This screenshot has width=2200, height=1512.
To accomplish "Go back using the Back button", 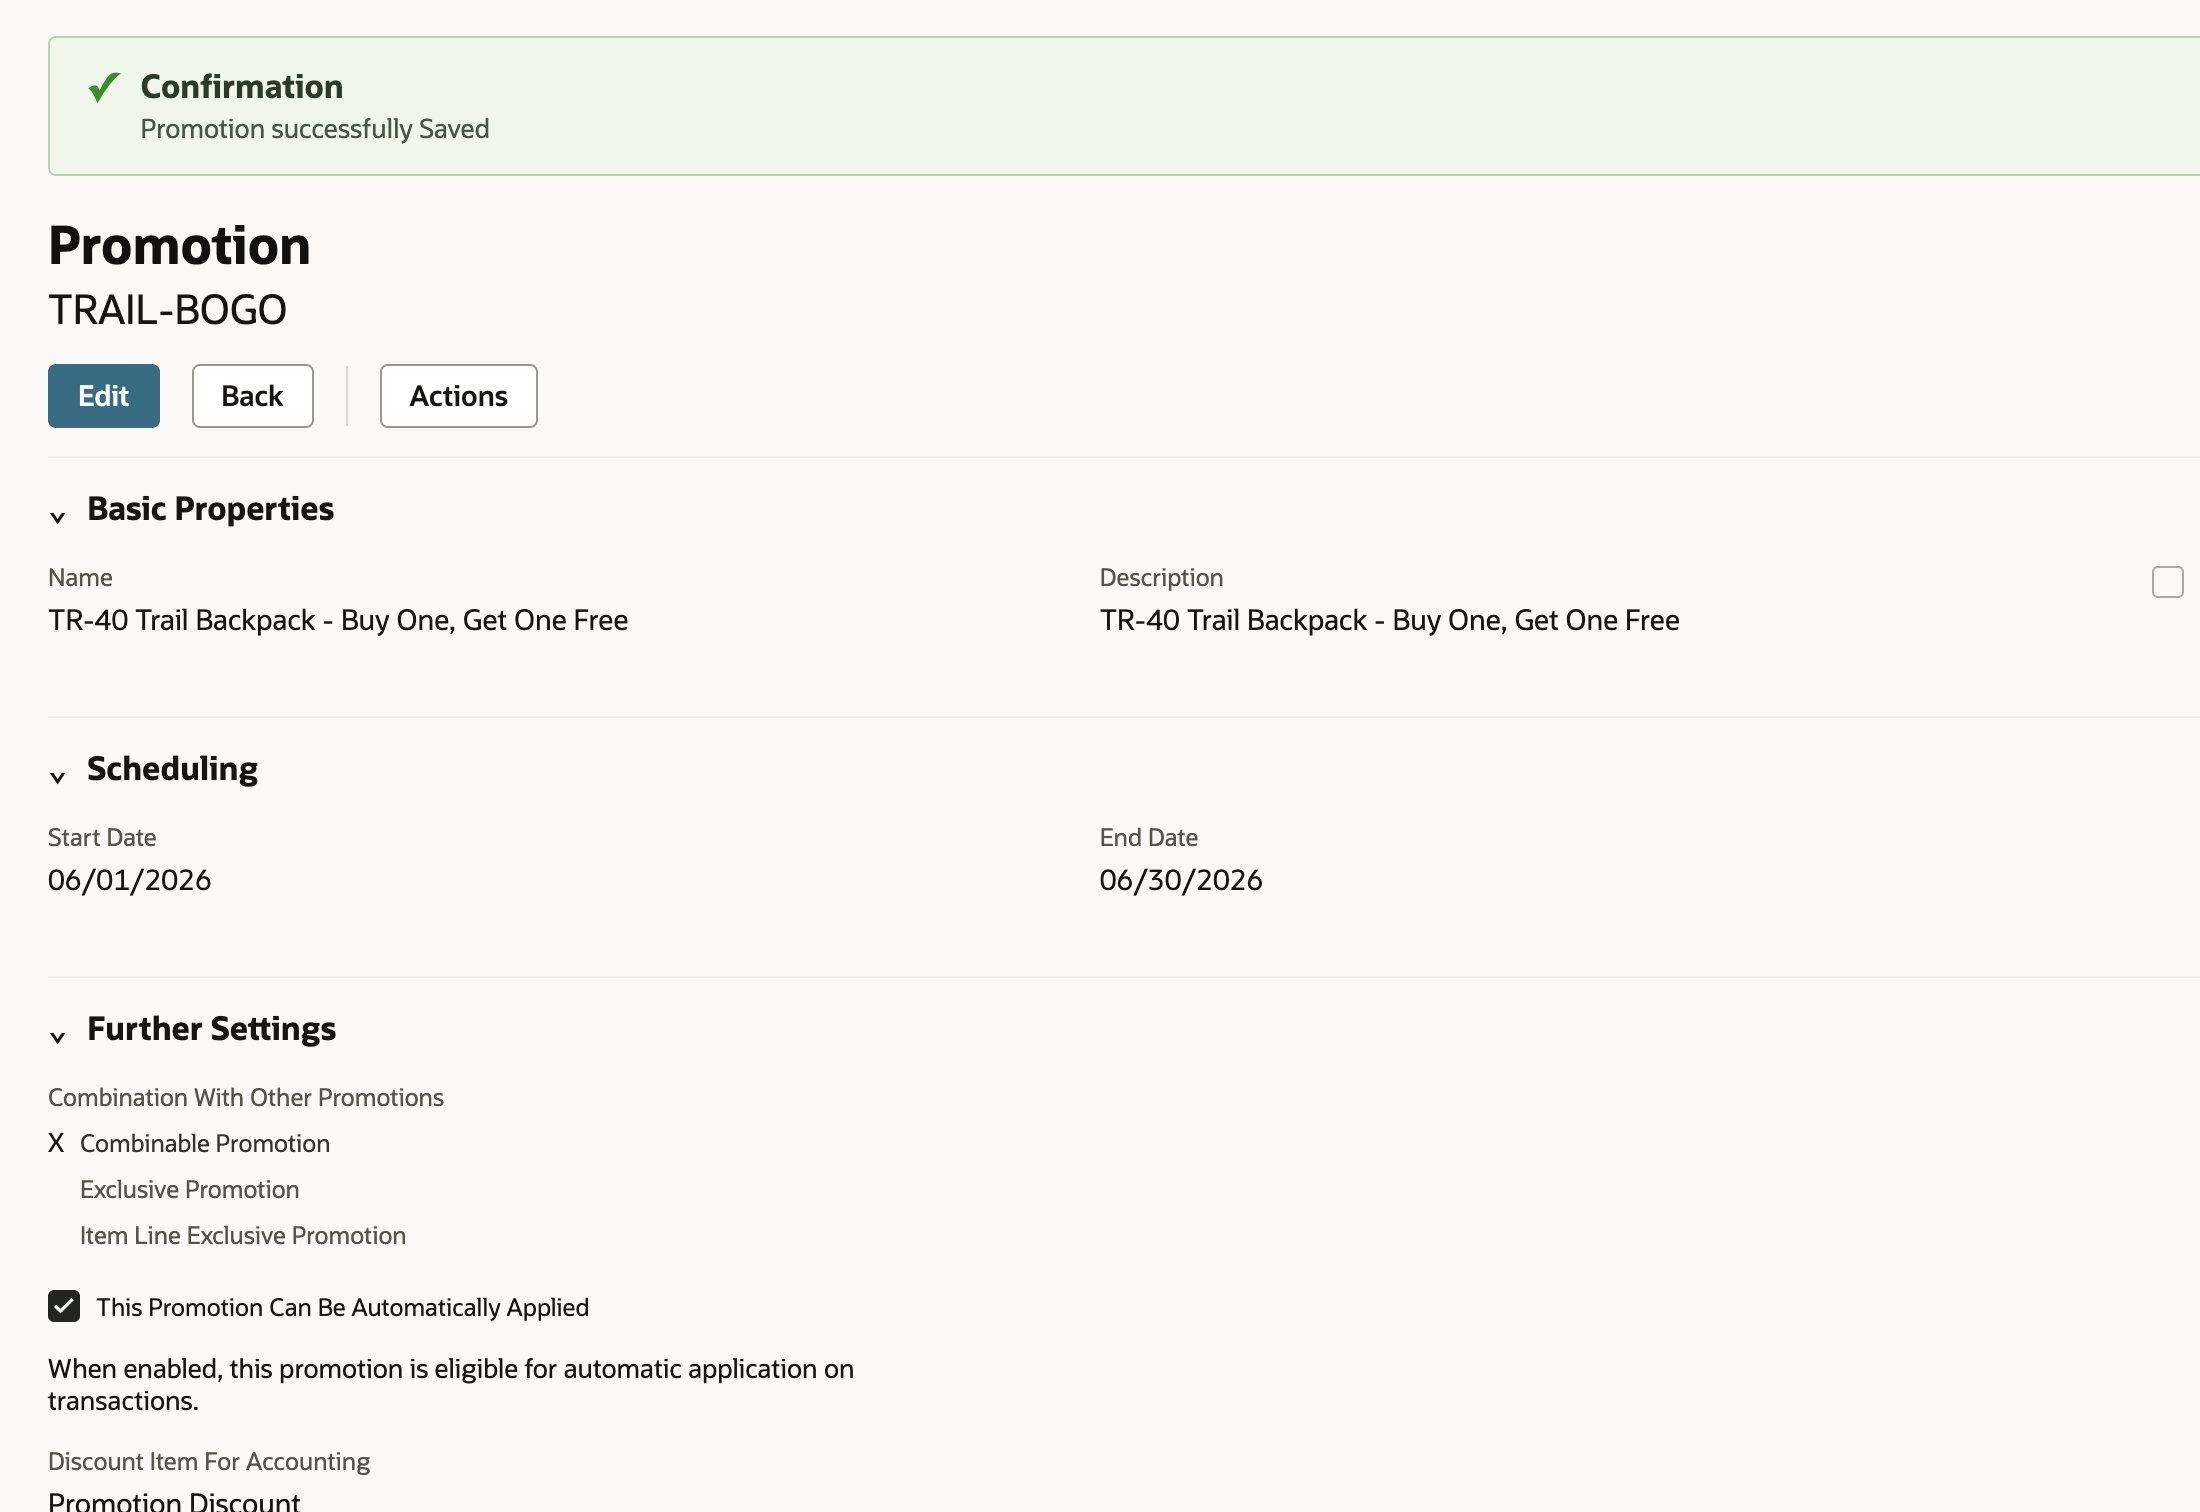I will 253,396.
